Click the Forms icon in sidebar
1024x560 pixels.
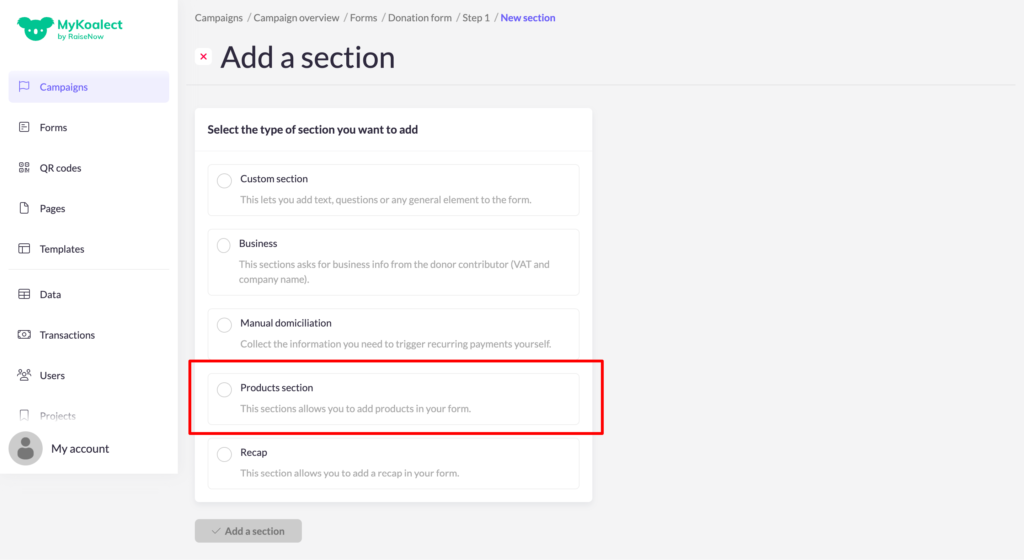pyautogui.click(x=24, y=128)
